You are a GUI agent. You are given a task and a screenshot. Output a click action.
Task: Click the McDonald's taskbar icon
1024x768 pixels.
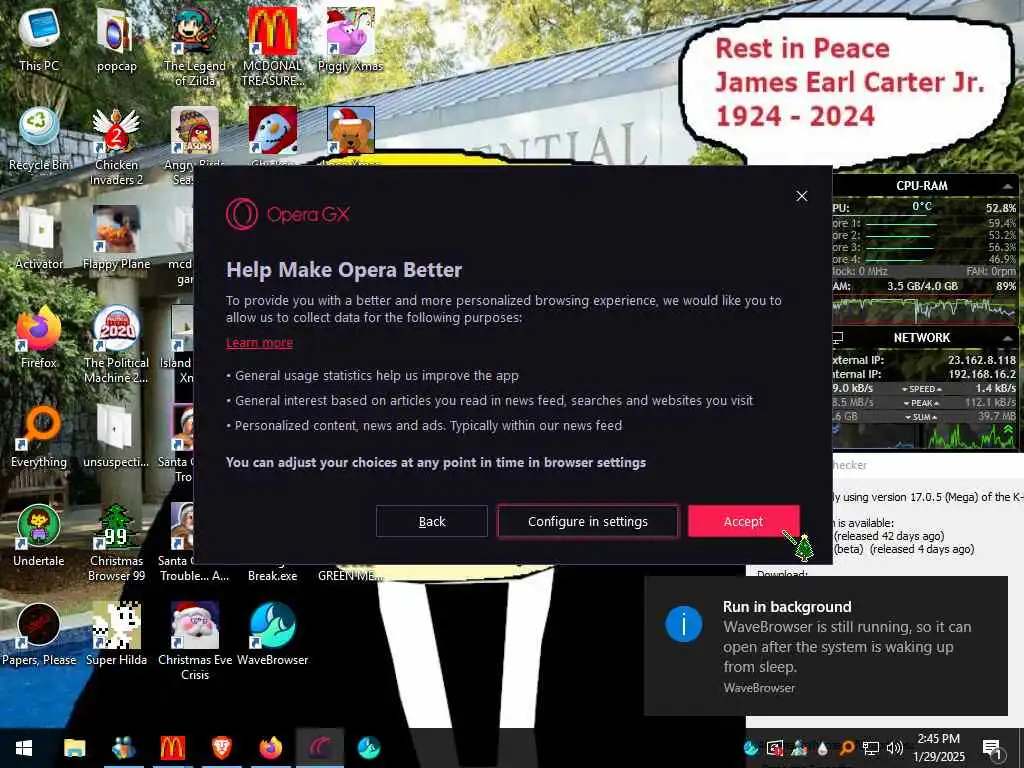(x=172, y=748)
